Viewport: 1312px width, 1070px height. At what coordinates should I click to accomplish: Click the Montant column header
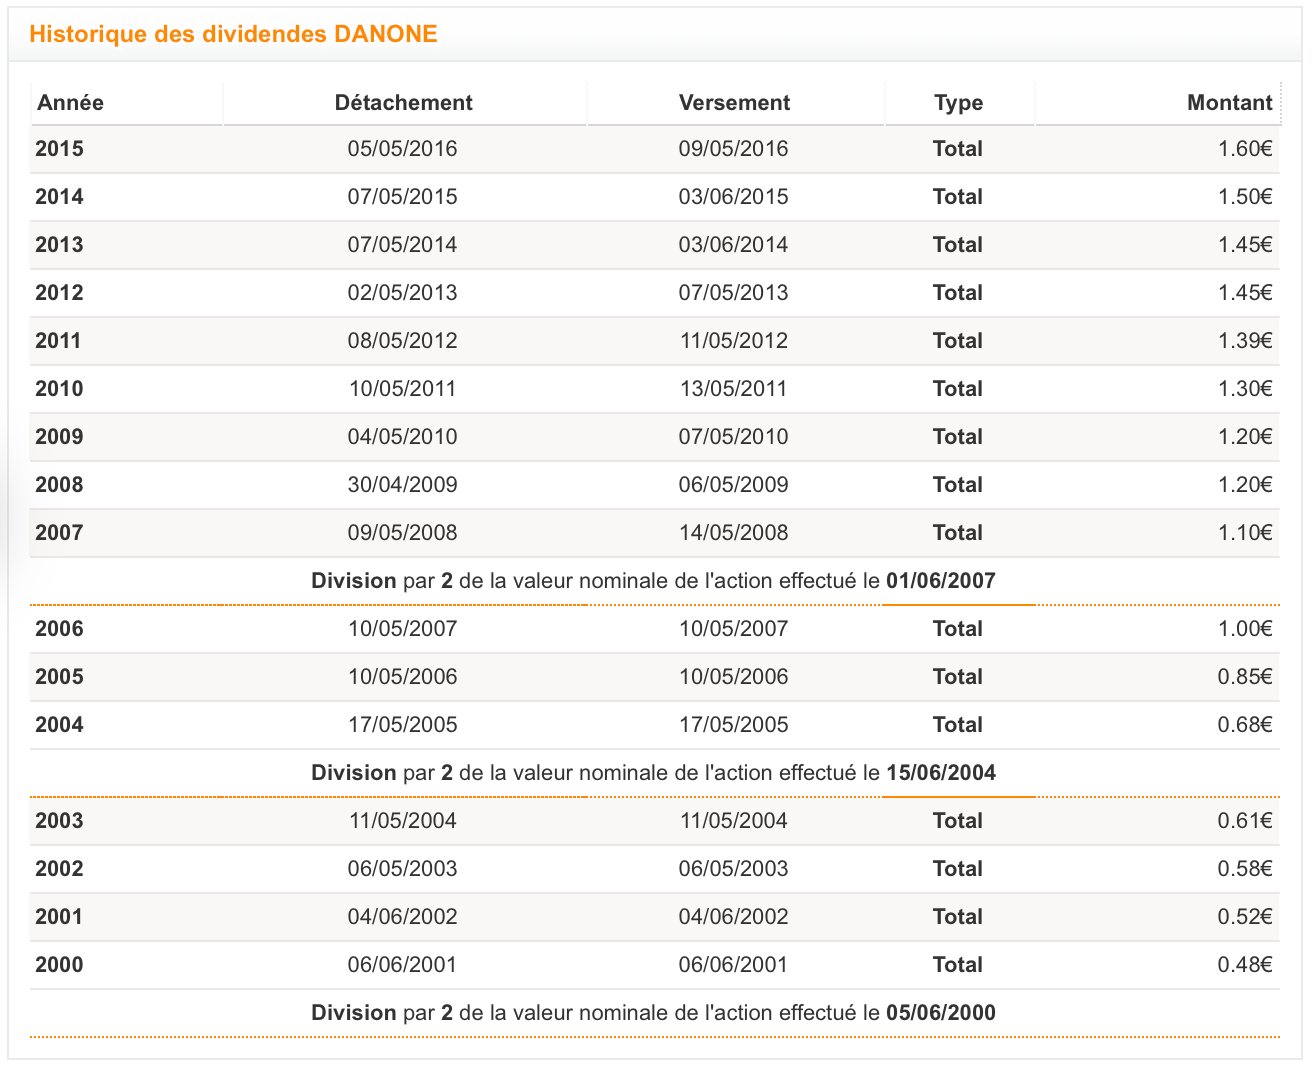[x=1229, y=103]
